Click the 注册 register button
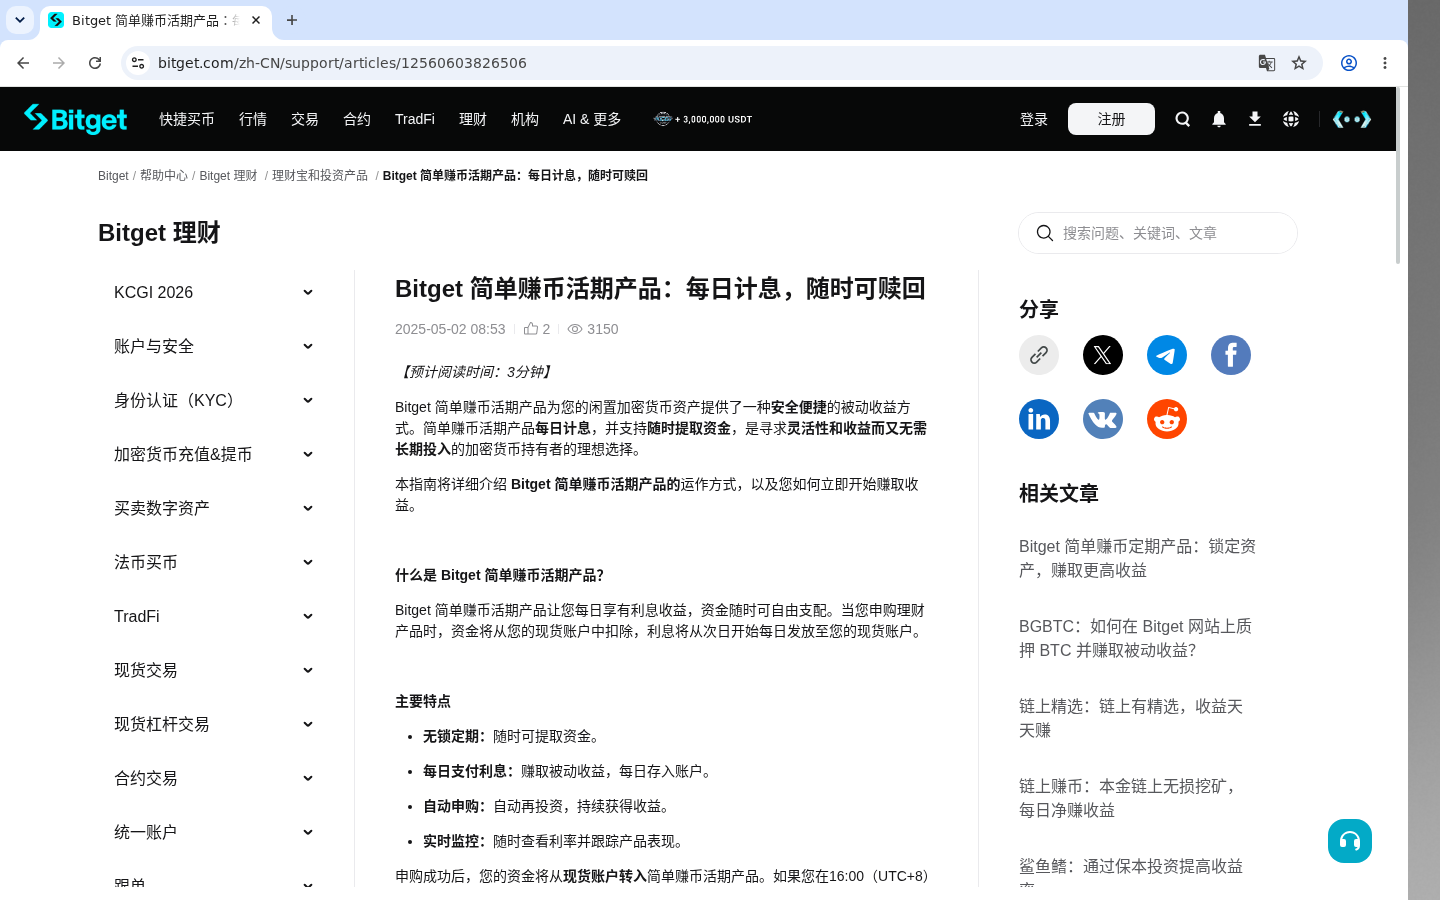The image size is (1440, 900). 1111,119
